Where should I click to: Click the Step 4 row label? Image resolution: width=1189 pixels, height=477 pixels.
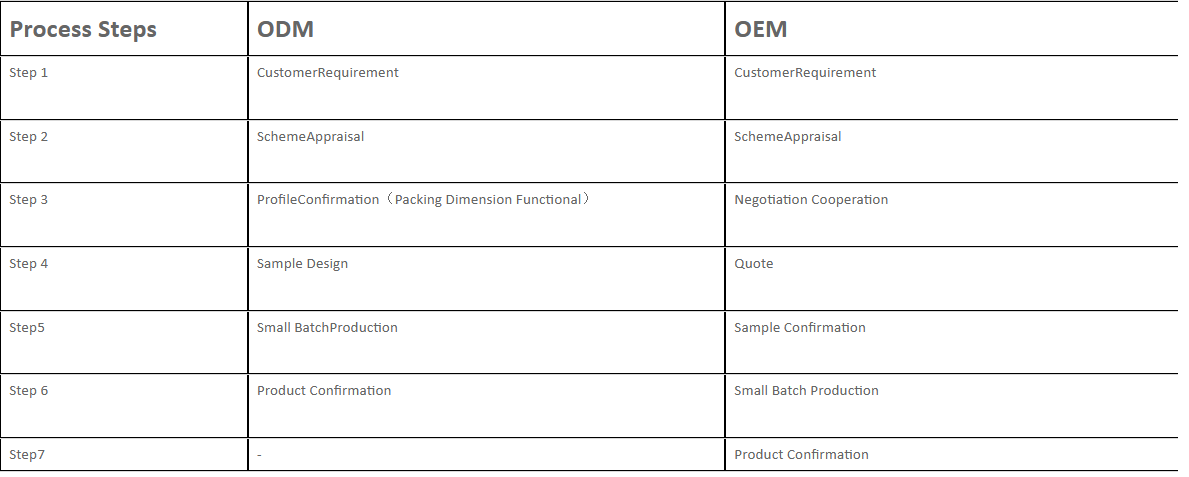click(29, 264)
